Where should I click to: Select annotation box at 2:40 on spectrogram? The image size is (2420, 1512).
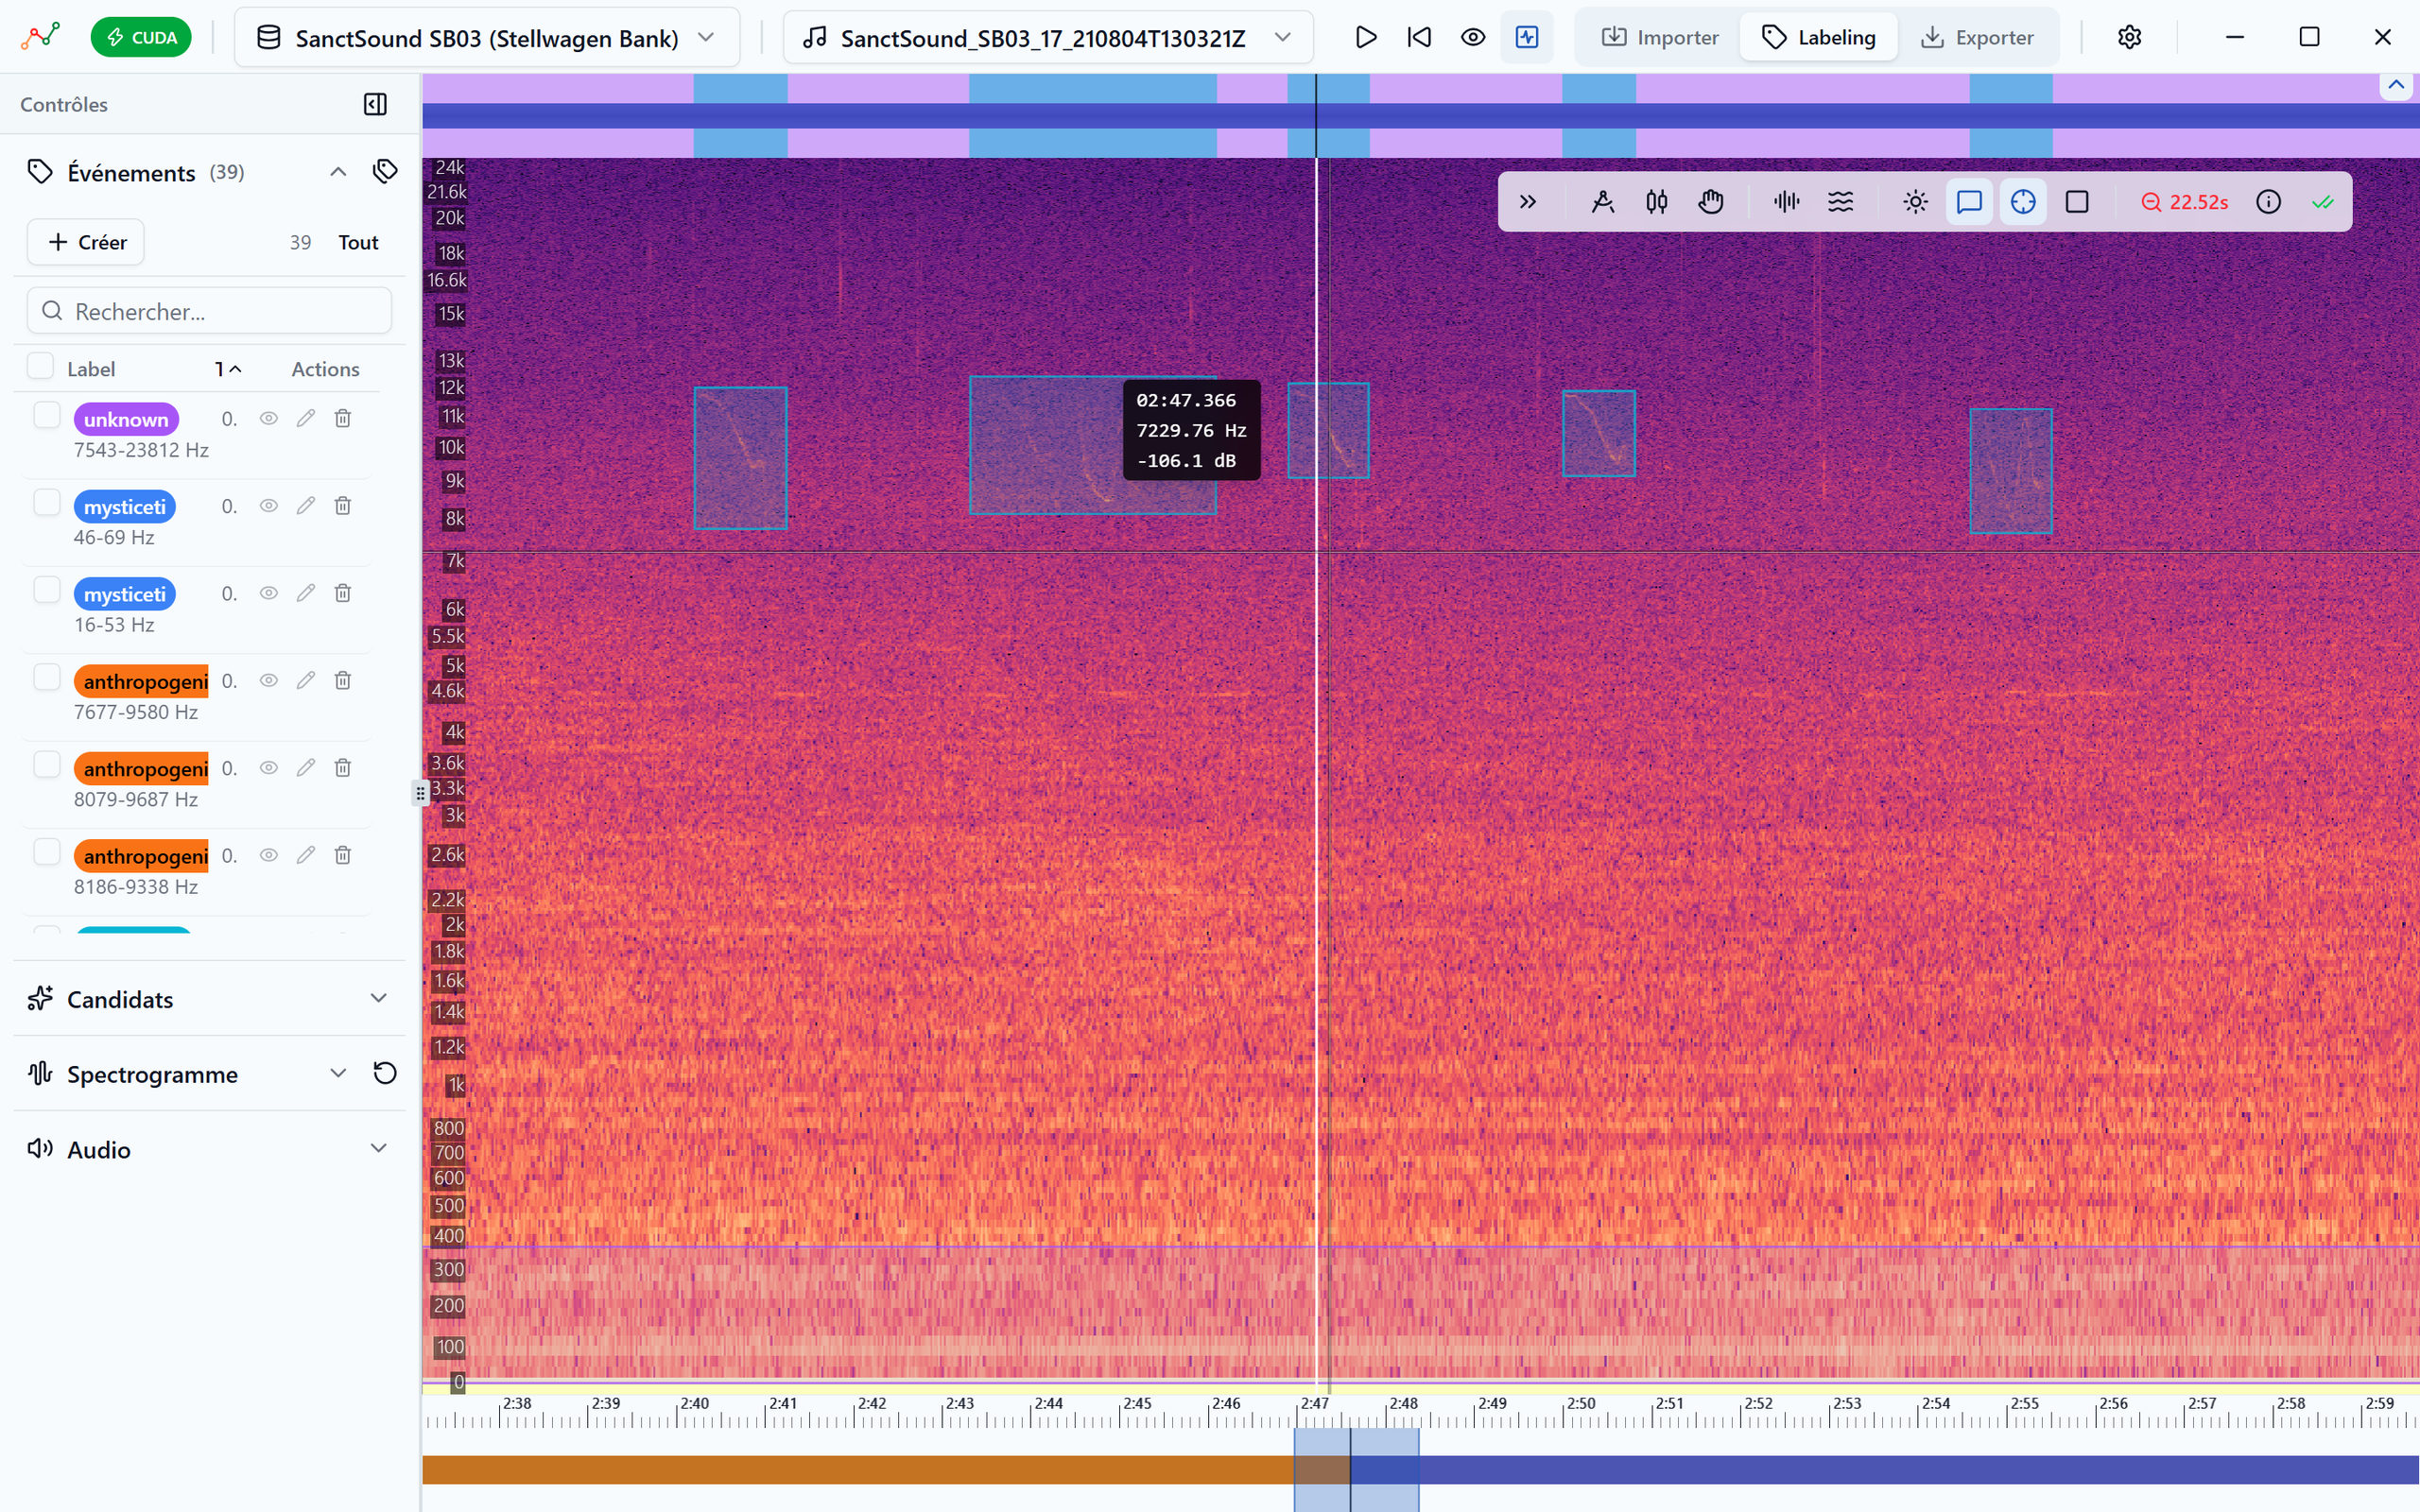[740, 458]
